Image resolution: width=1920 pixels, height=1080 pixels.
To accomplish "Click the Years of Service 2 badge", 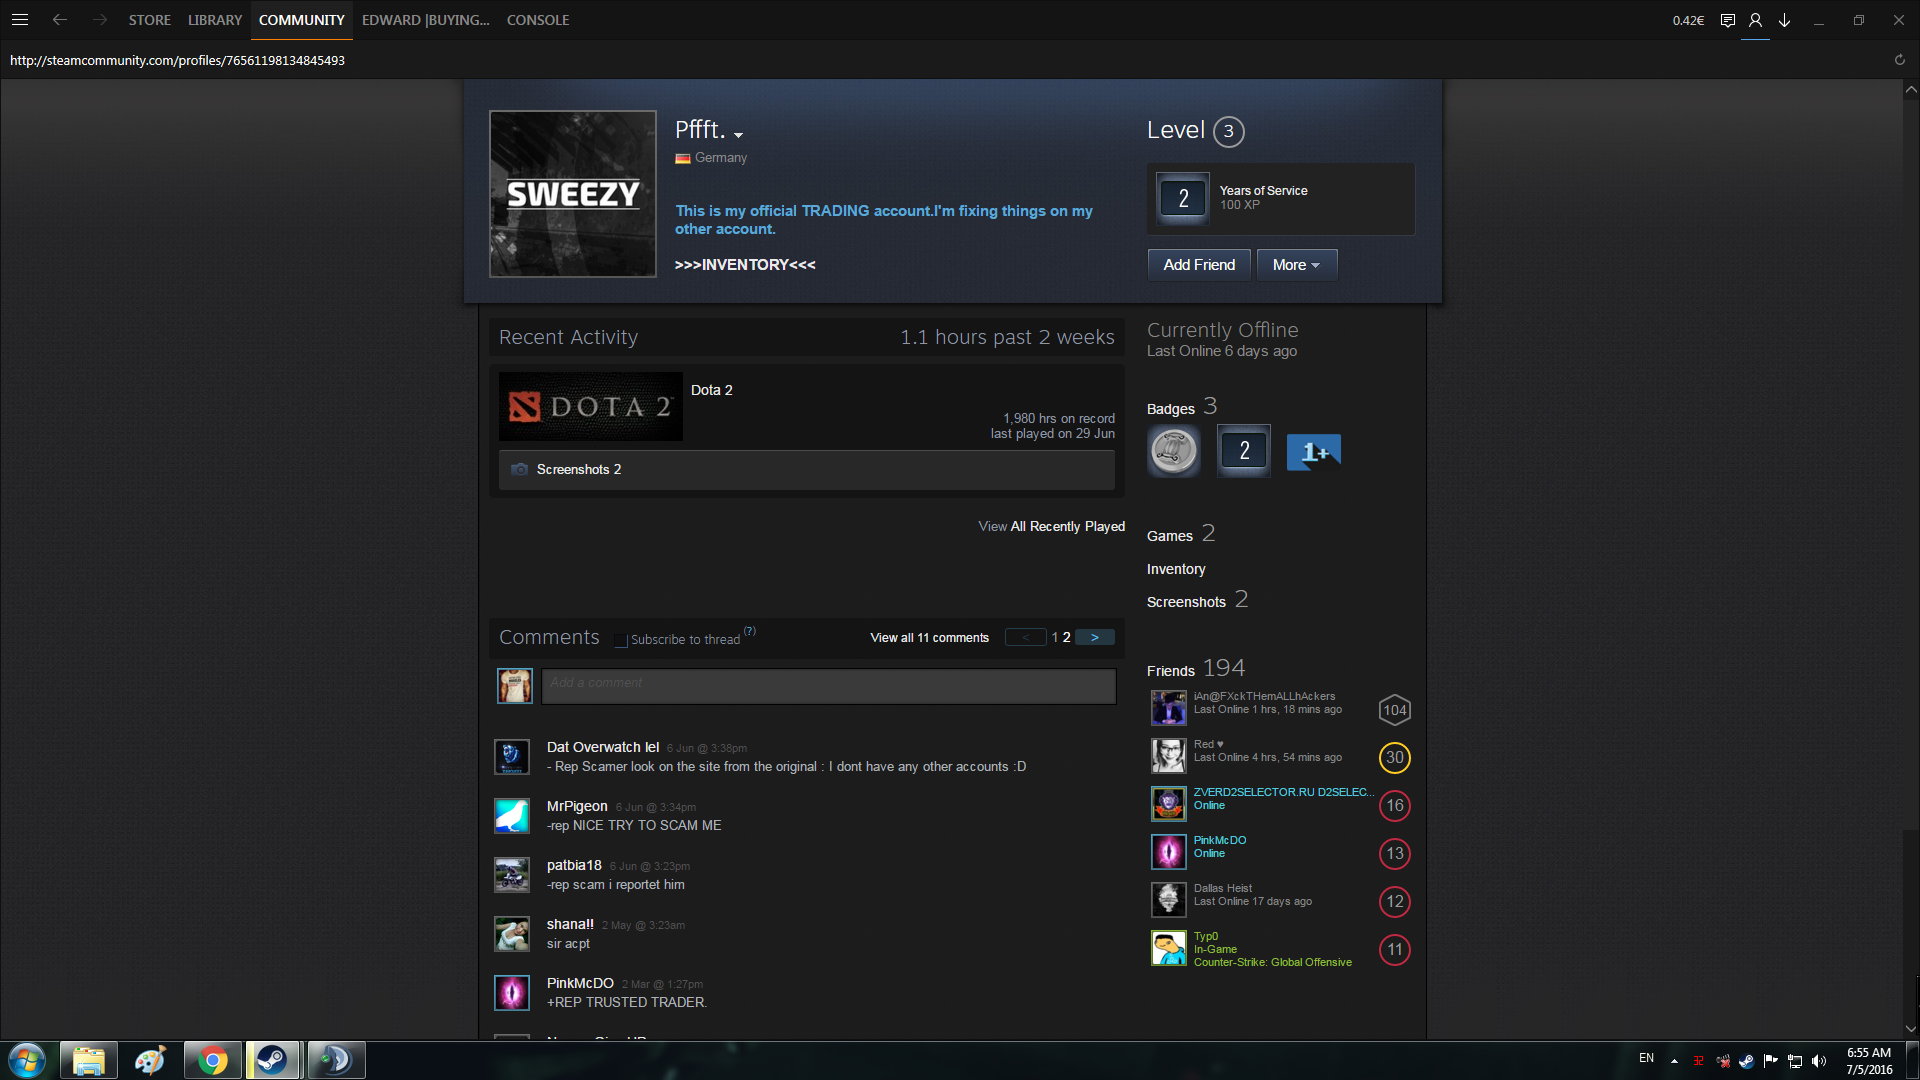I will pyautogui.click(x=1243, y=451).
